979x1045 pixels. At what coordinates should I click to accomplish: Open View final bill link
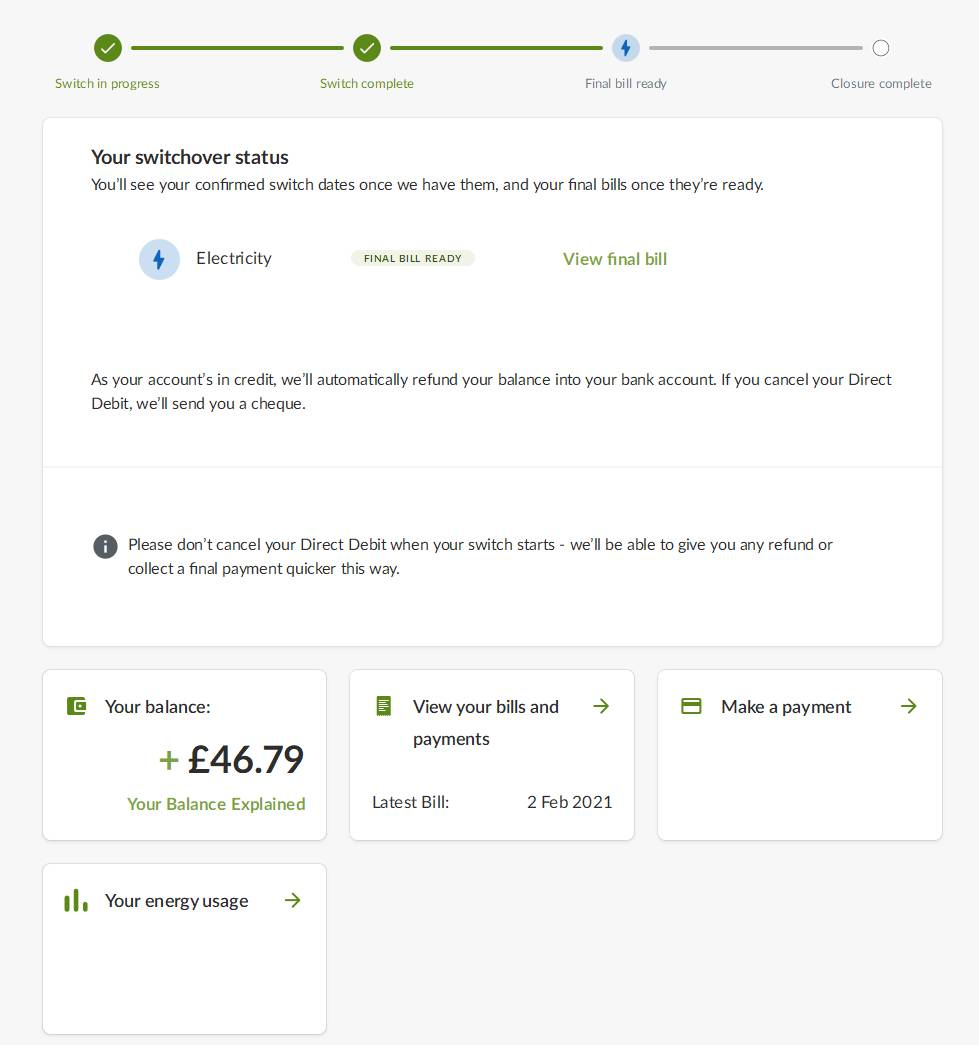pyautogui.click(x=614, y=259)
